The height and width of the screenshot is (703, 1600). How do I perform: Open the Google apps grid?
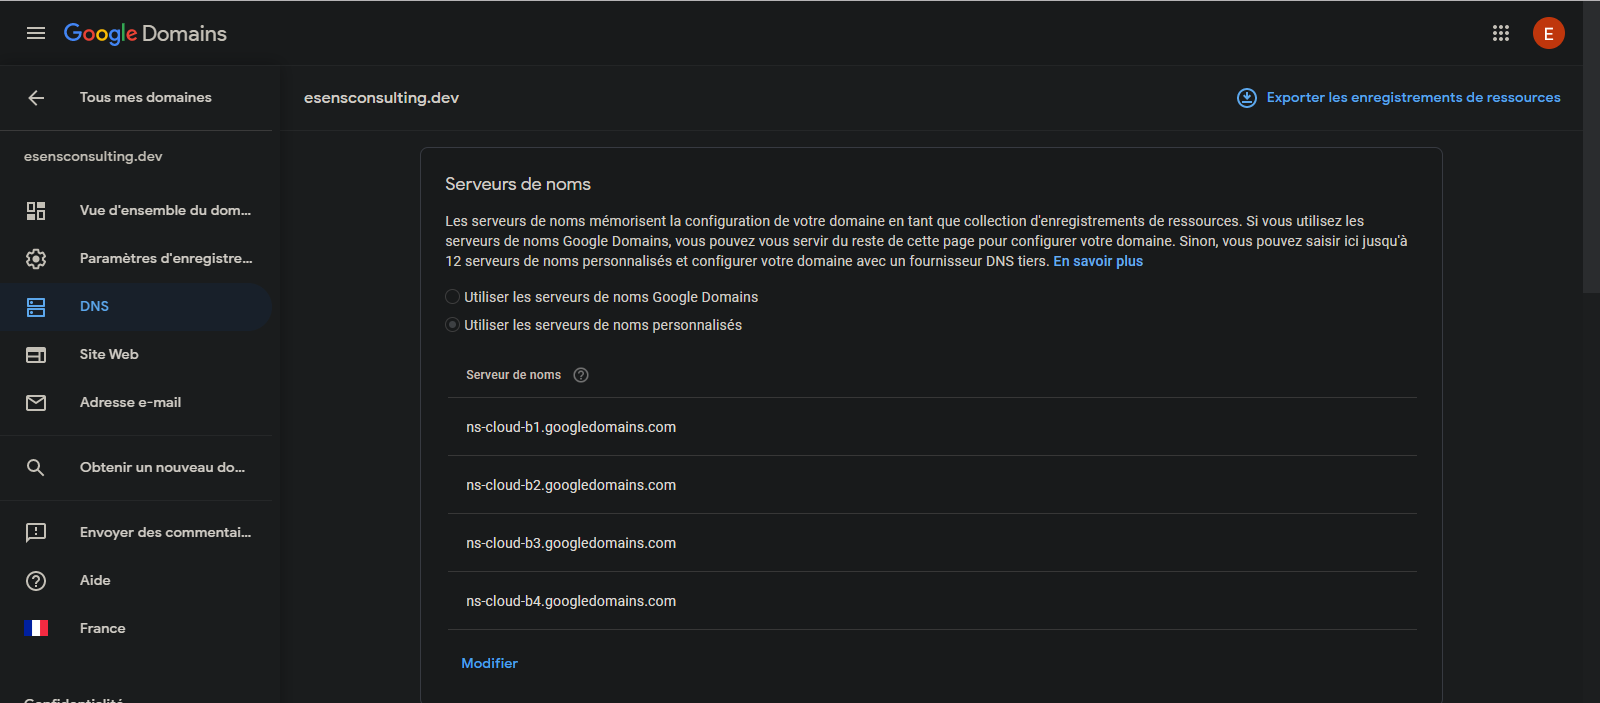[1501, 33]
